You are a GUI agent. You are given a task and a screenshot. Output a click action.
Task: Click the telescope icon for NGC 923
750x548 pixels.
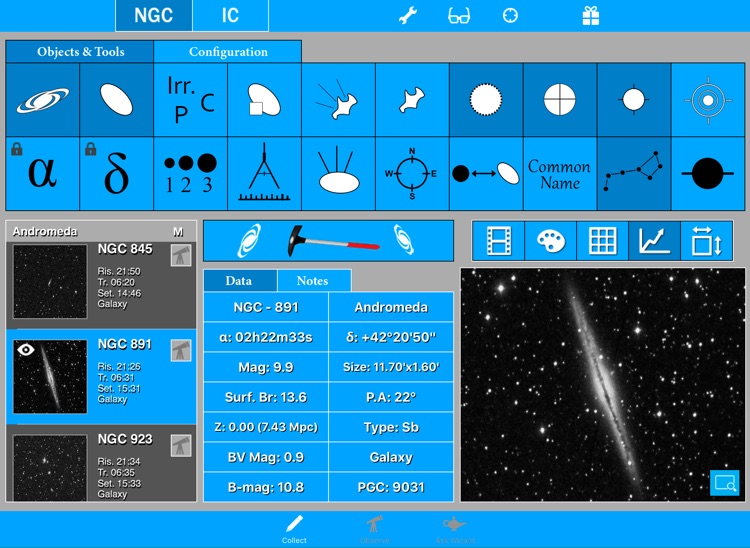(x=181, y=446)
